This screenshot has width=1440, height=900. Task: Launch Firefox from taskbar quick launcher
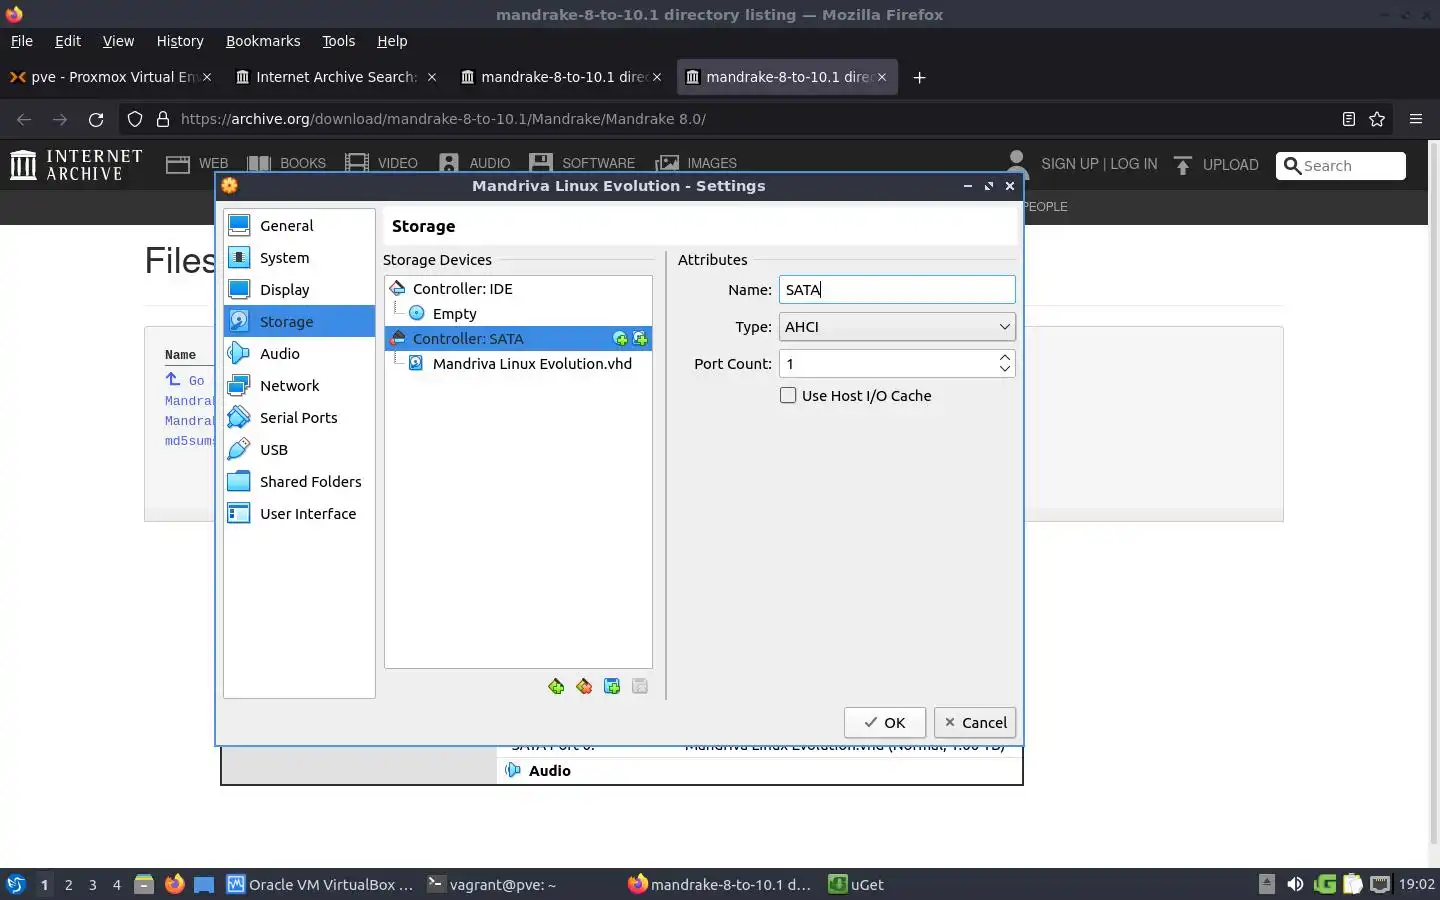coord(174,884)
